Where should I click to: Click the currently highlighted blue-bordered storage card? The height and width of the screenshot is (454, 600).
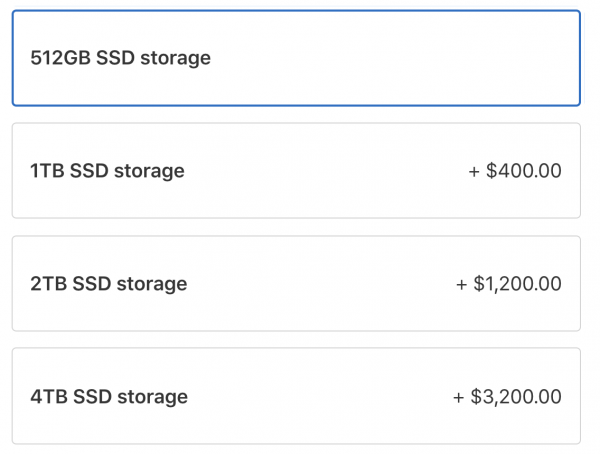click(x=296, y=58)
